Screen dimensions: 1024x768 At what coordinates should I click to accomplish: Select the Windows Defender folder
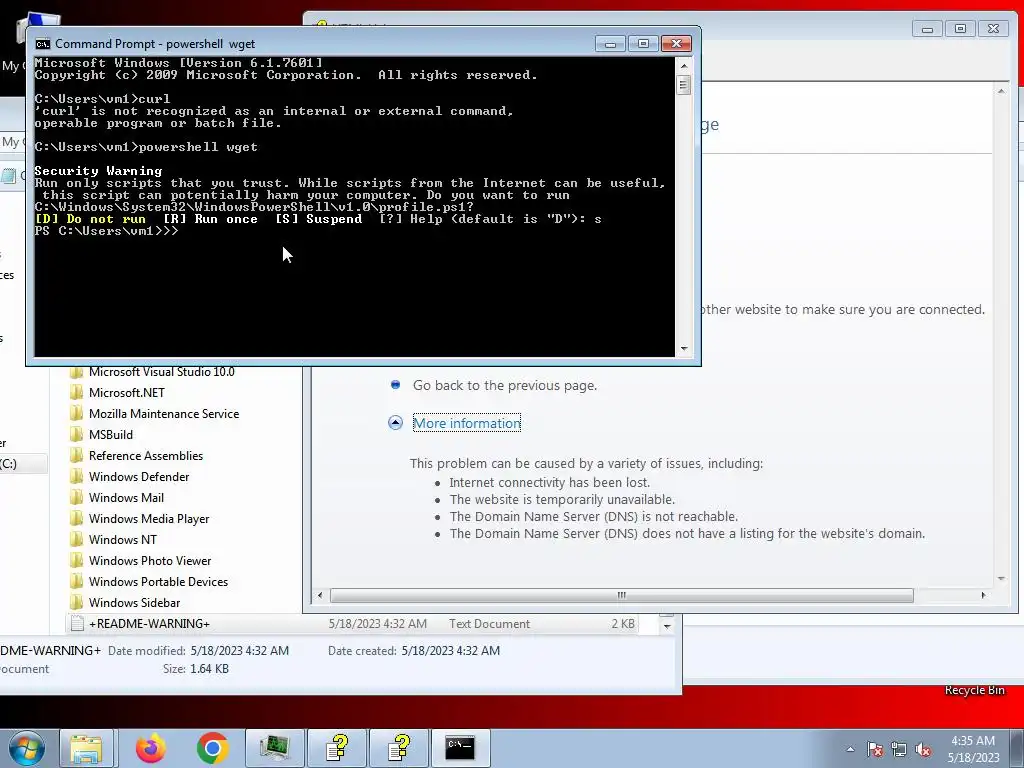[139, 477]
